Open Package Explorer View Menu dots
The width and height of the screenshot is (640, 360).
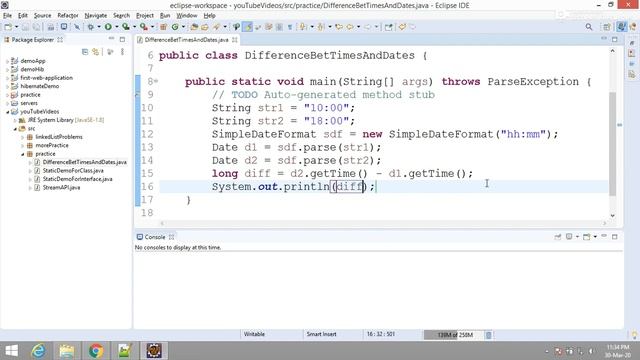(x=122, y=52)
